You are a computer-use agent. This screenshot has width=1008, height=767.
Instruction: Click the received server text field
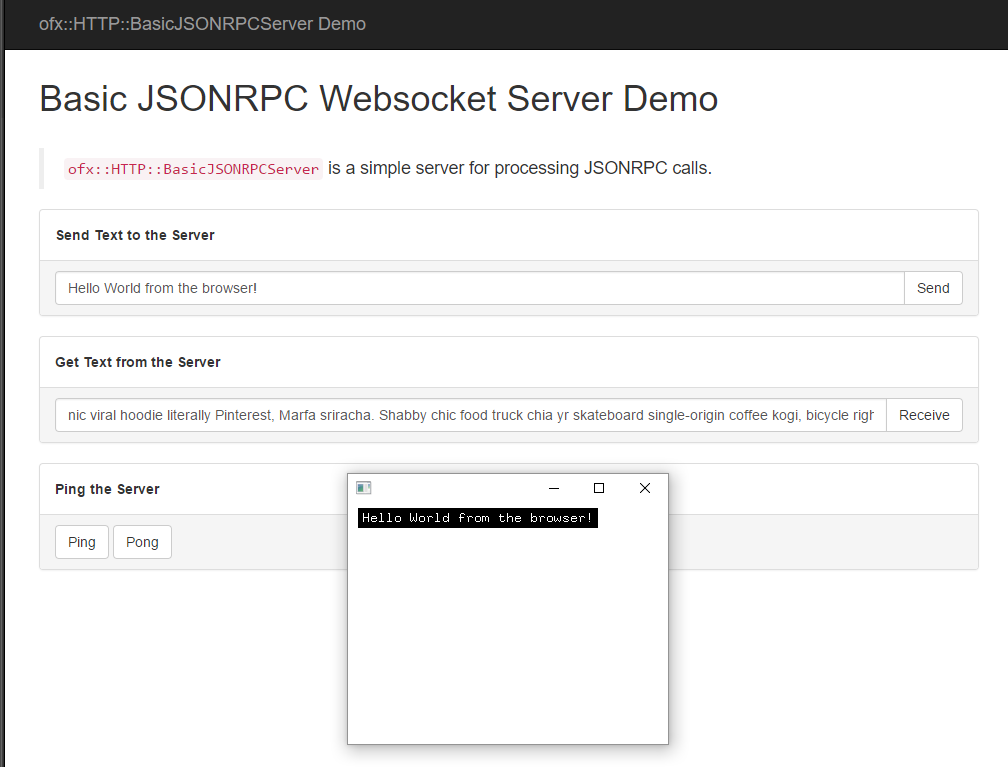(470, 415)
